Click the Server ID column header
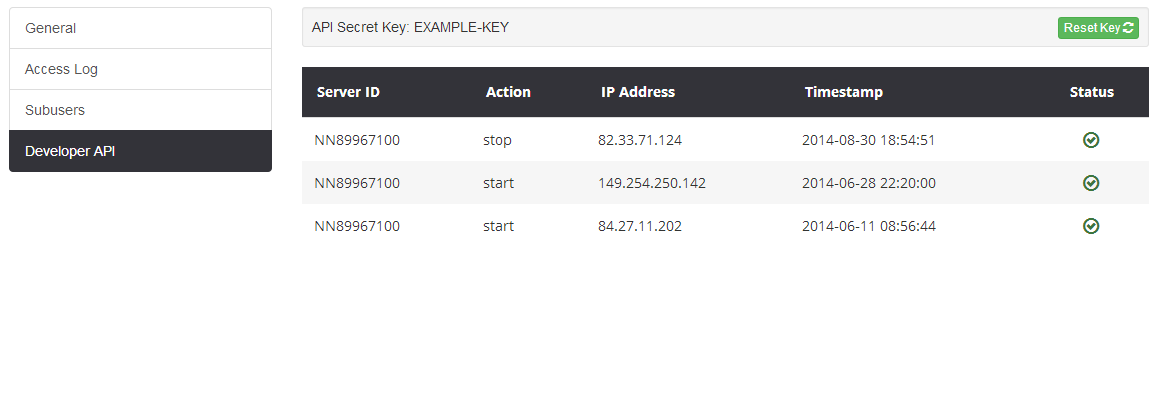The height and width of the screenshot is (394, 1160). coord(348,92)
